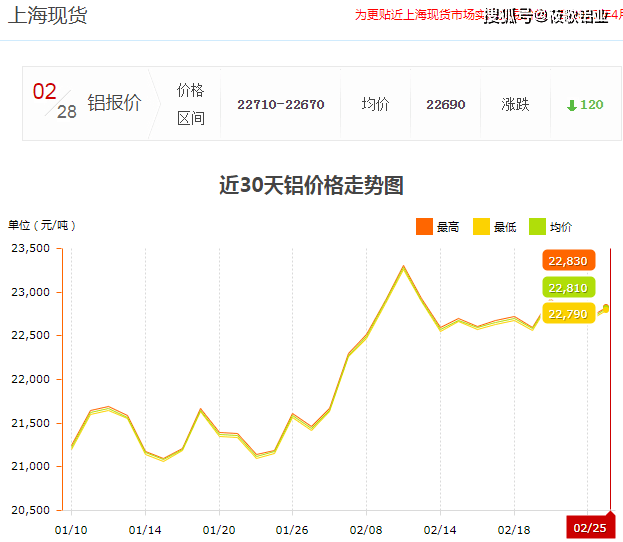
Task: Select the price range 22710-22670
Action: point(281,105)
